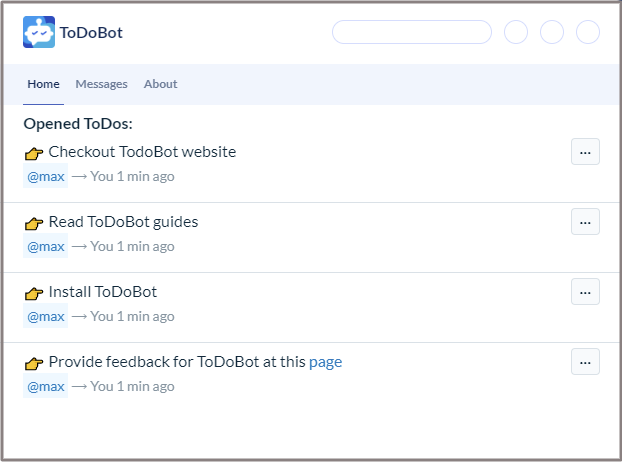The width and height of the screenshot is (622, 463).
Task: Open the Messages tab
Action: pos(101,84)
